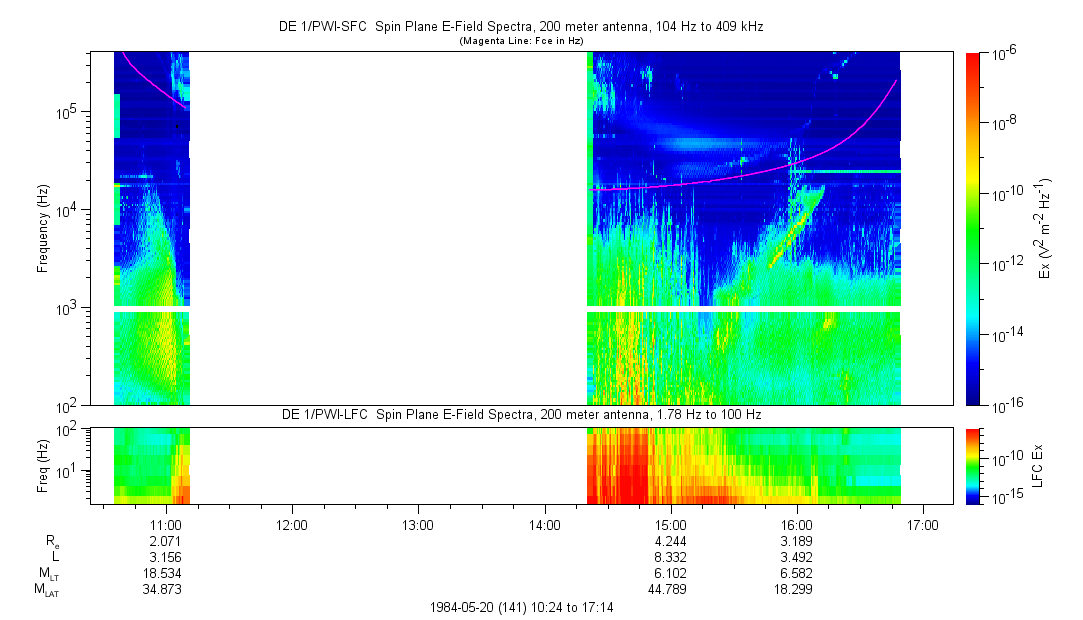Screen dimensions: 1083x620
Task: Select the L value 3.156
Action: click(x=165, y=557)
